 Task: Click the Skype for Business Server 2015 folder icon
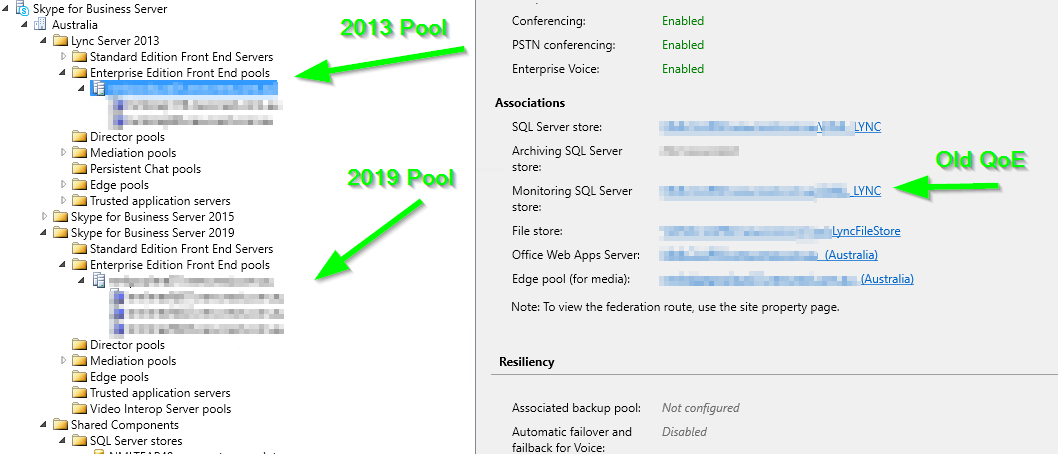tap(60, 217)
